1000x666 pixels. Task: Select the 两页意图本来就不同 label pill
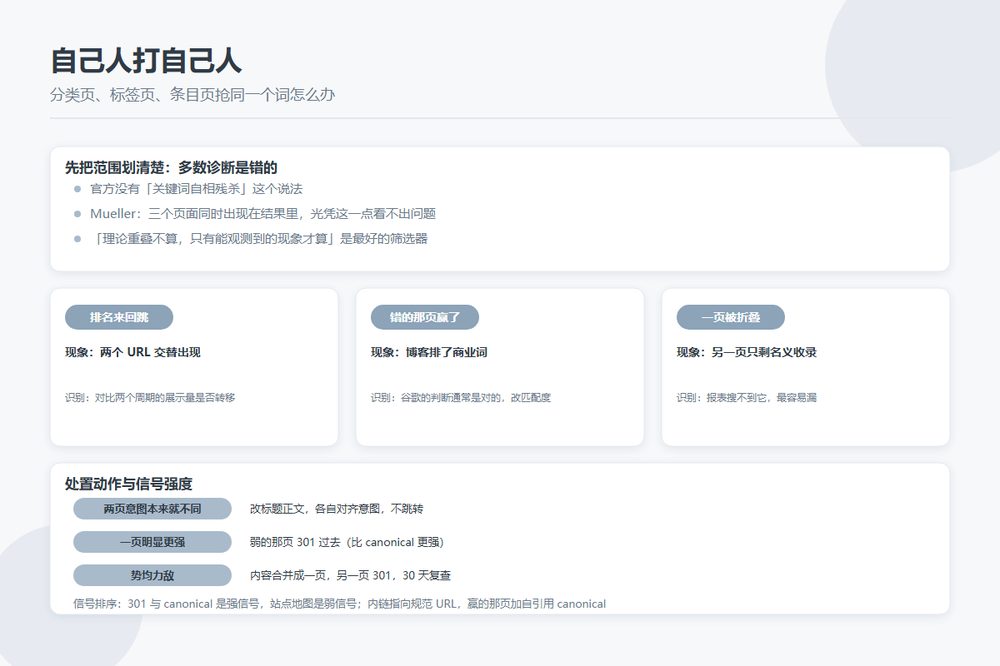tap(152, 508)
